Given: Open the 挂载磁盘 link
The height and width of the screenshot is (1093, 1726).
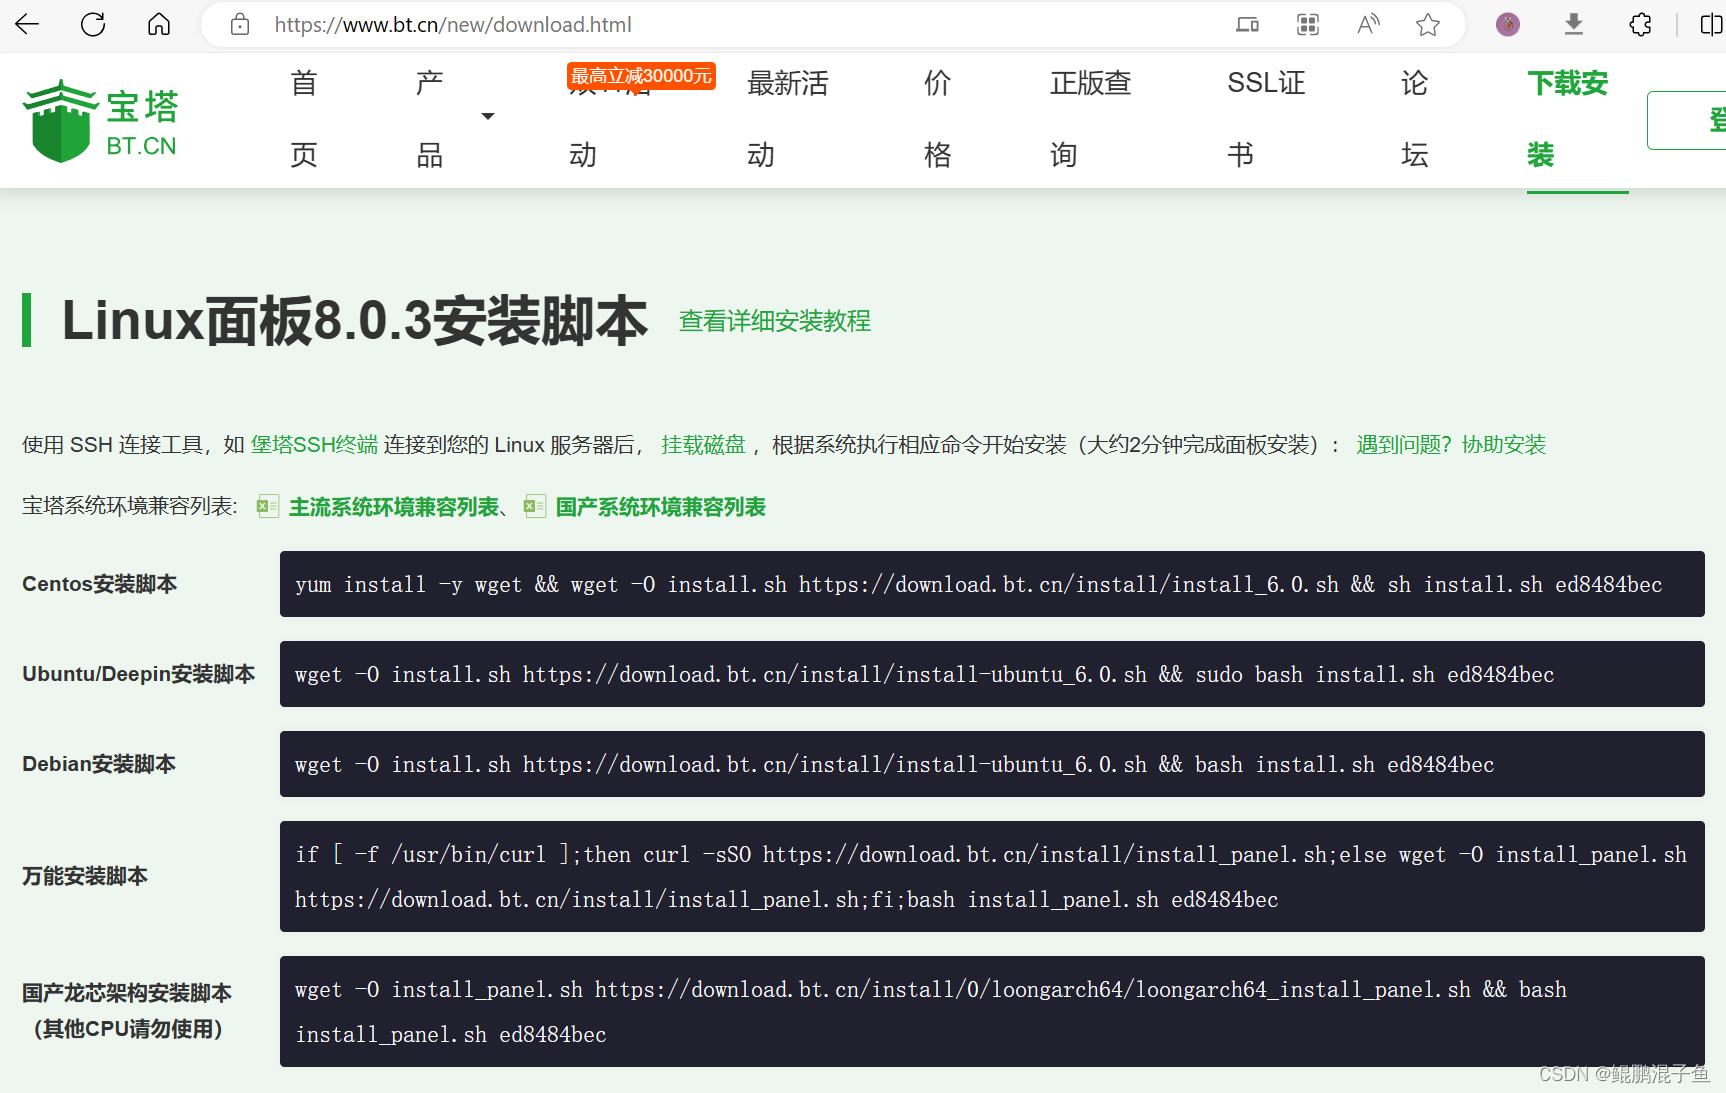Looking at the screenshot, I should pos(703,445).
